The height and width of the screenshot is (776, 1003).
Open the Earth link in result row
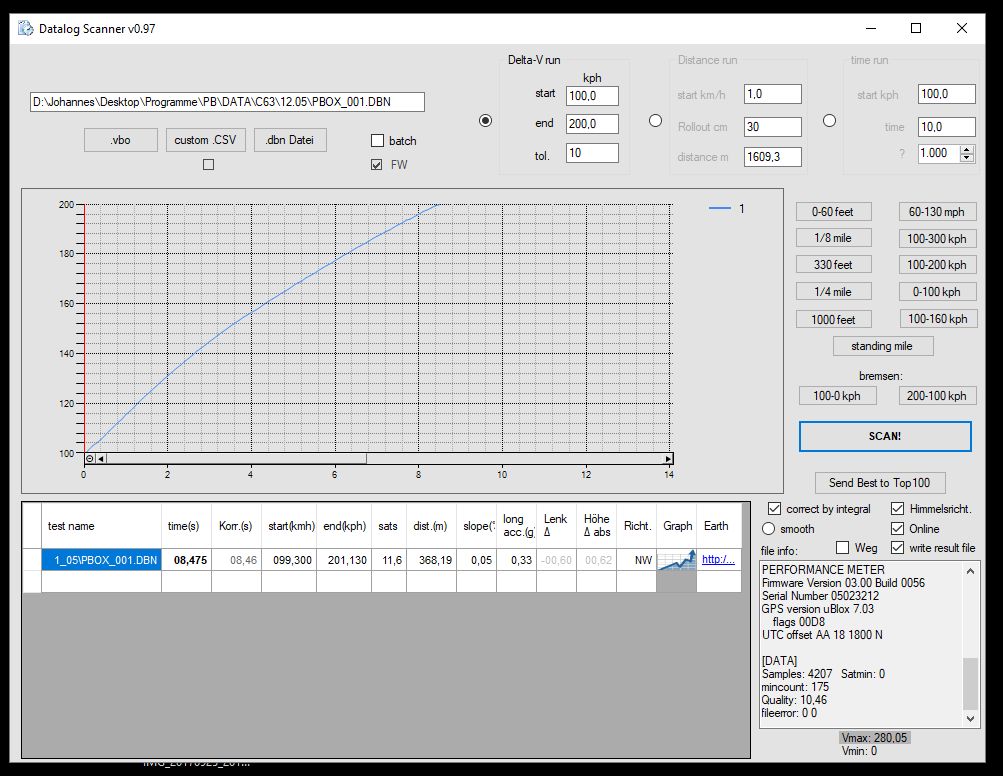(x=718, y=560)
